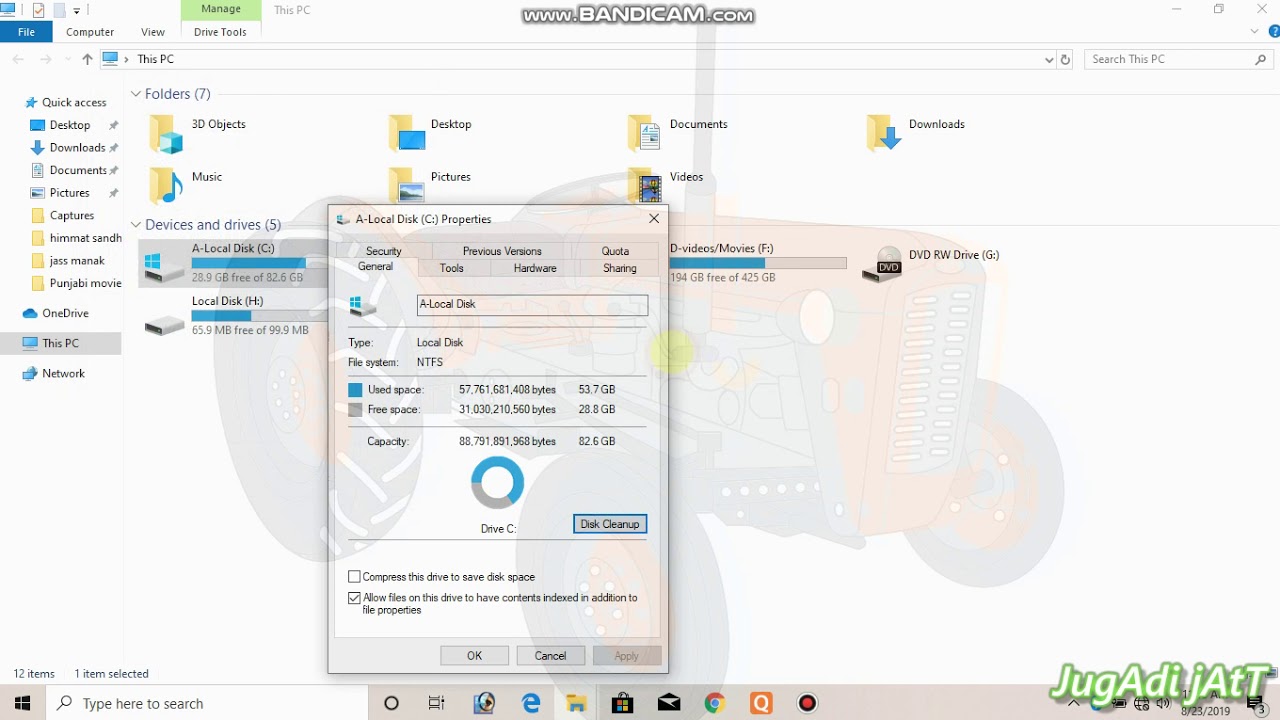Click the Properties quick access toolbar icon
The width and height of the screenshot is (1280, 720).
coord(38,10)
